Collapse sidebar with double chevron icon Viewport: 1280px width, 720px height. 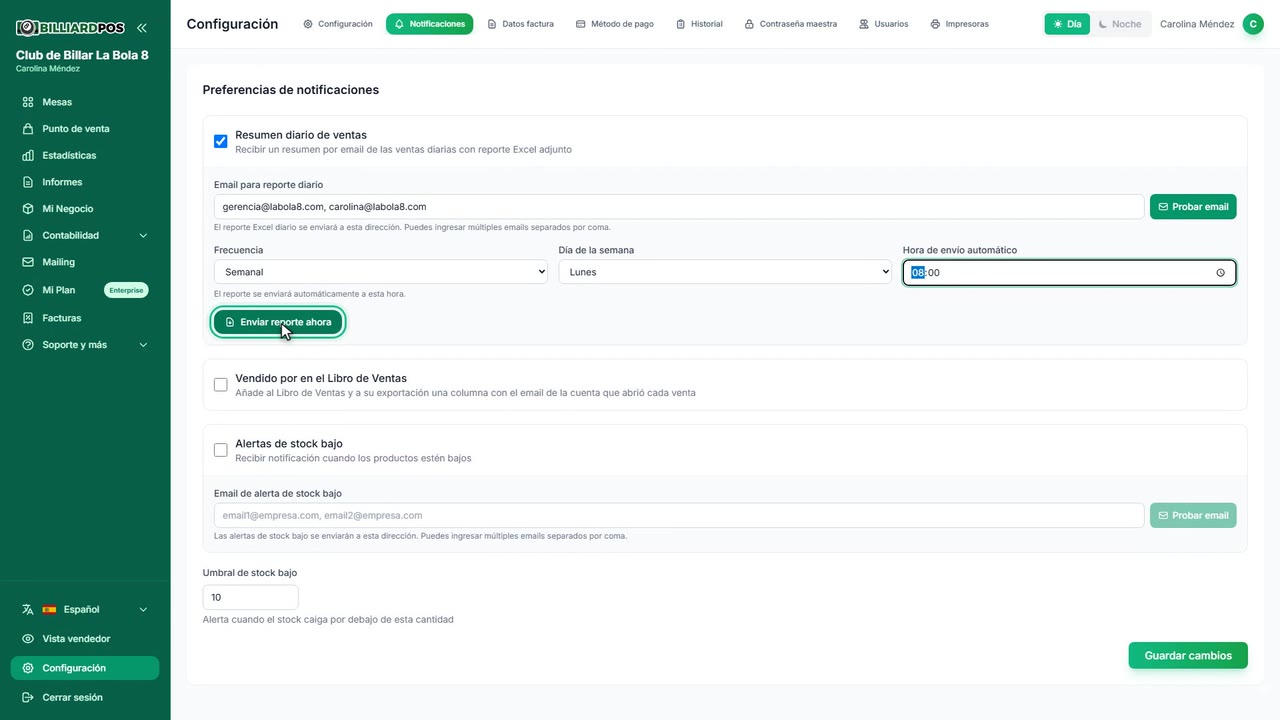[141, 28]
